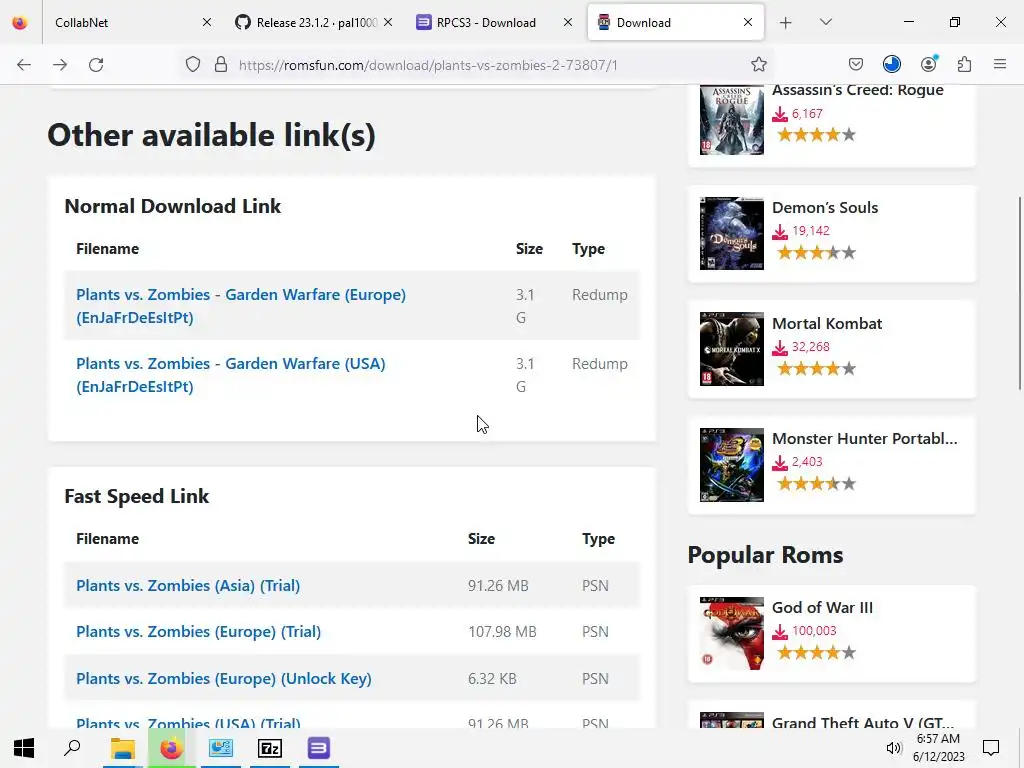Click Monster Hunter download count icon

click(780, 462)
